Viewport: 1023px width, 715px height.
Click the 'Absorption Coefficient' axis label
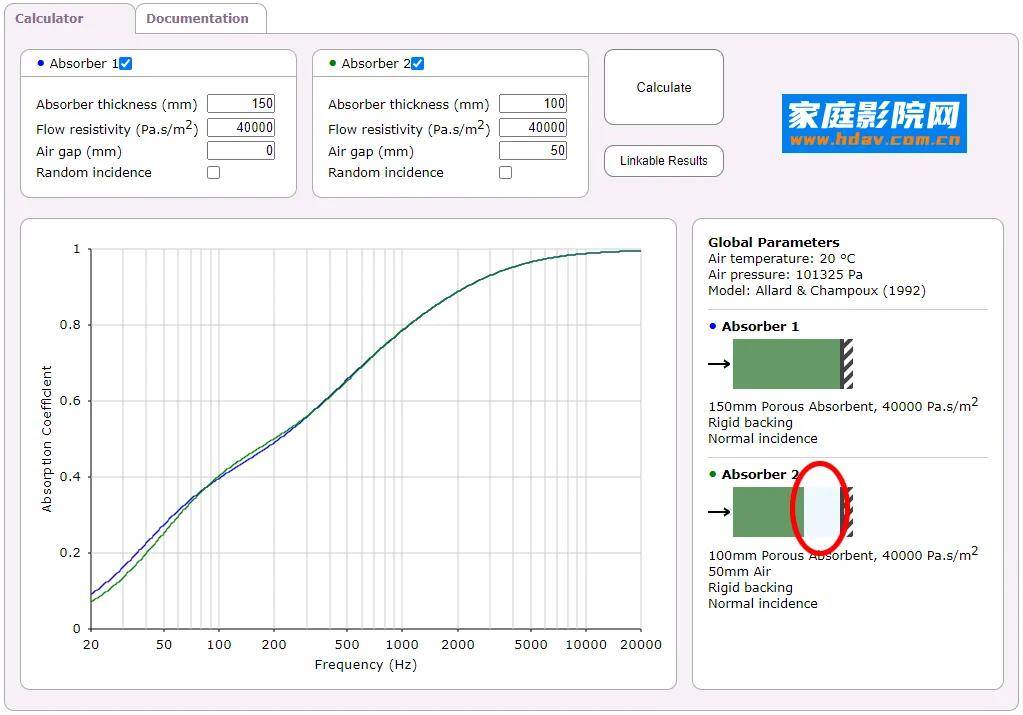click(x=46, y=438)
